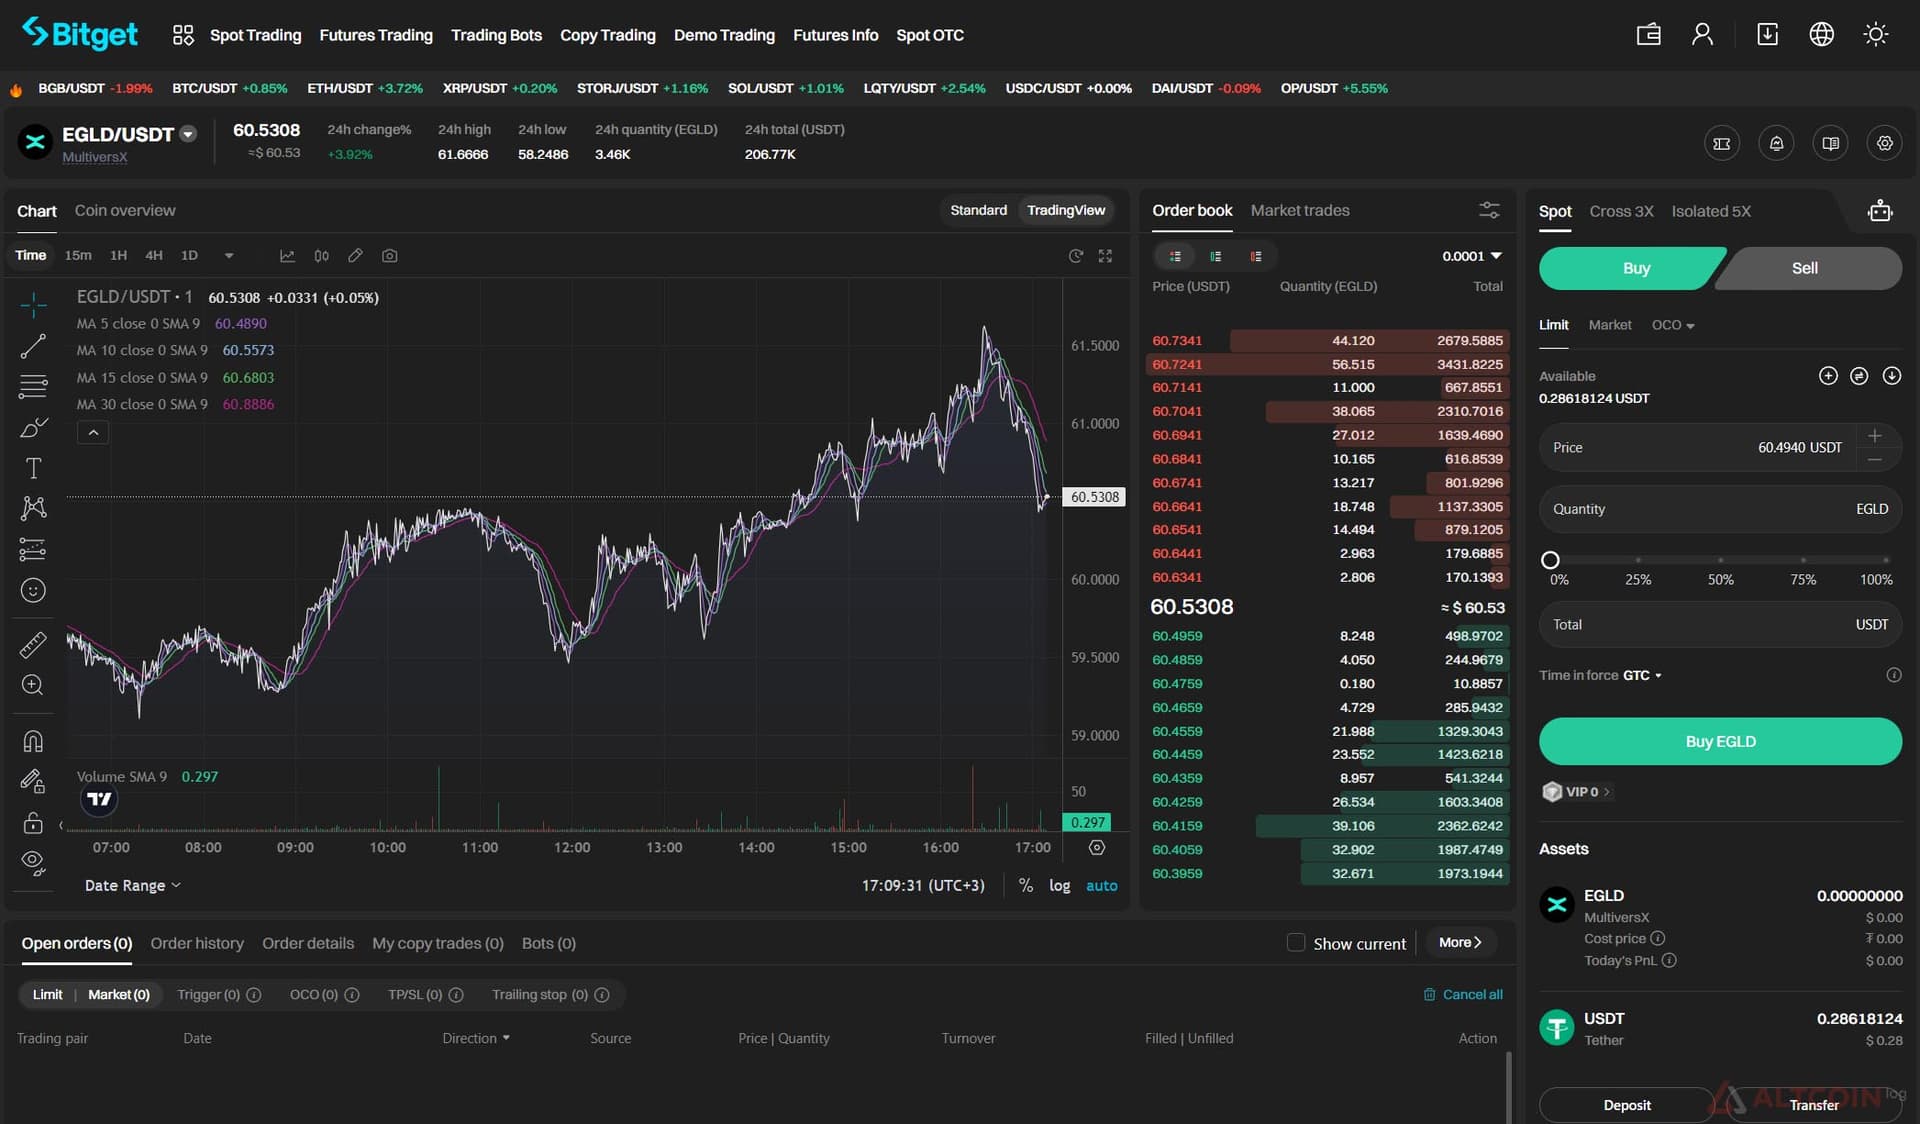
Task: Switch the chart to TradingView view
Action: [x=1066, y=210]
